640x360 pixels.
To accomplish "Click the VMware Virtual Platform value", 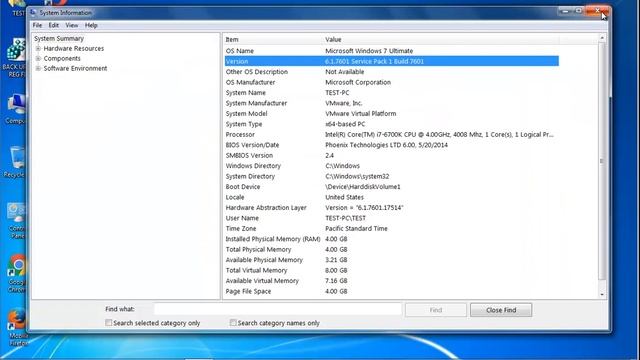I will pos(360,113).
